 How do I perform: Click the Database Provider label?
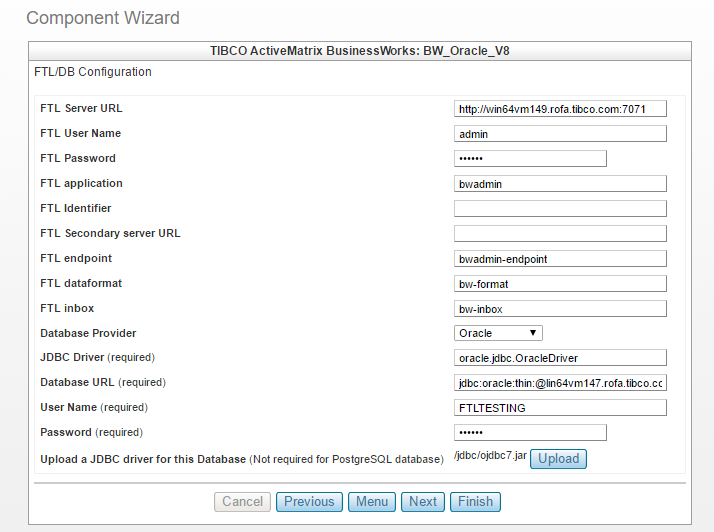click(88, 333)
